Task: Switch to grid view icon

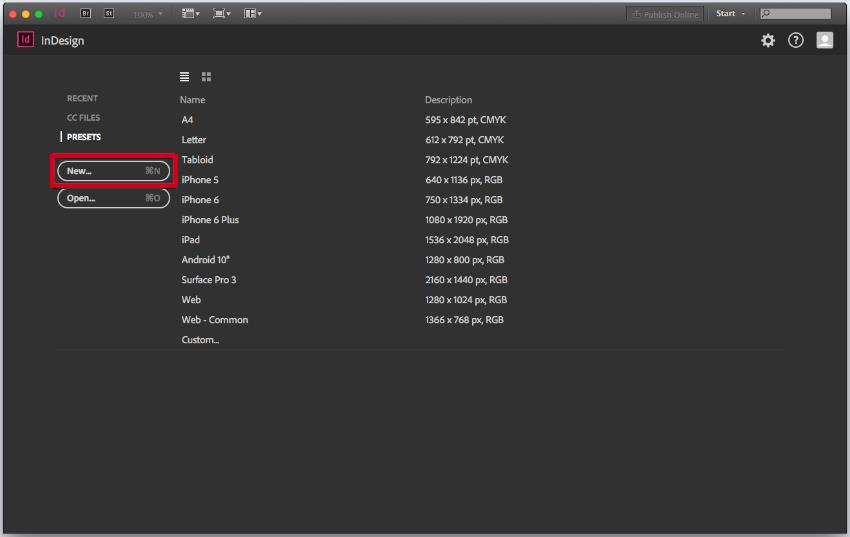Action: [x=207, y=77]
